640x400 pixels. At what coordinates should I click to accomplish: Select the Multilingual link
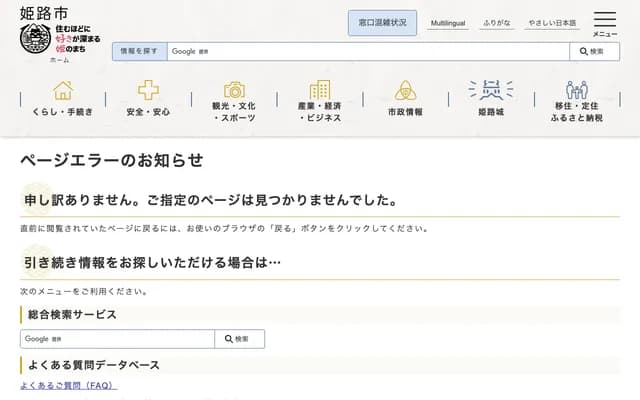(448, 23)
